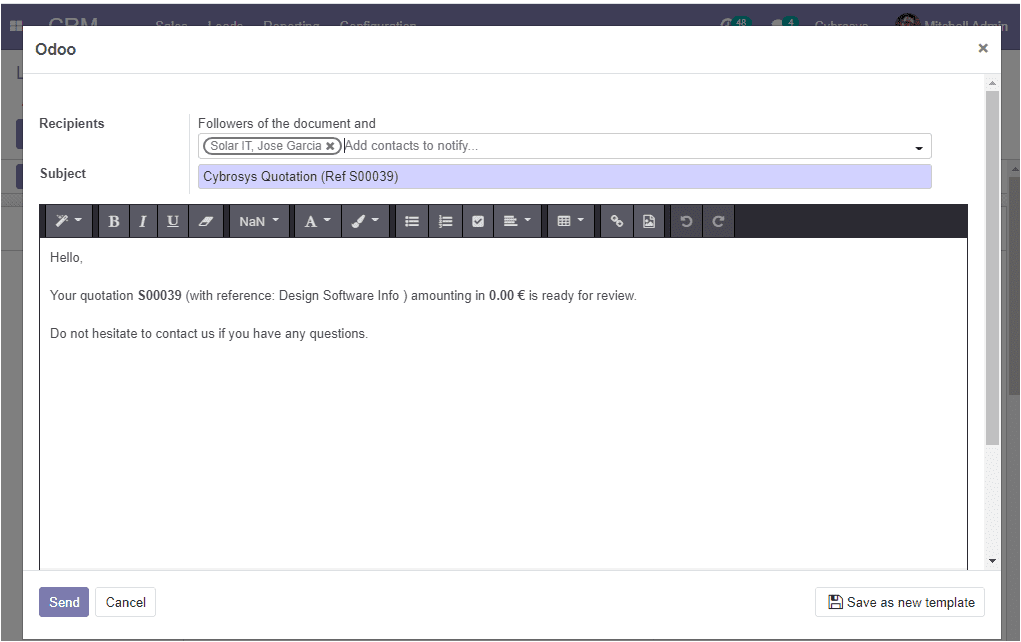Open the font color A dropdown
1021x642 pixels.
coord(318,221)
